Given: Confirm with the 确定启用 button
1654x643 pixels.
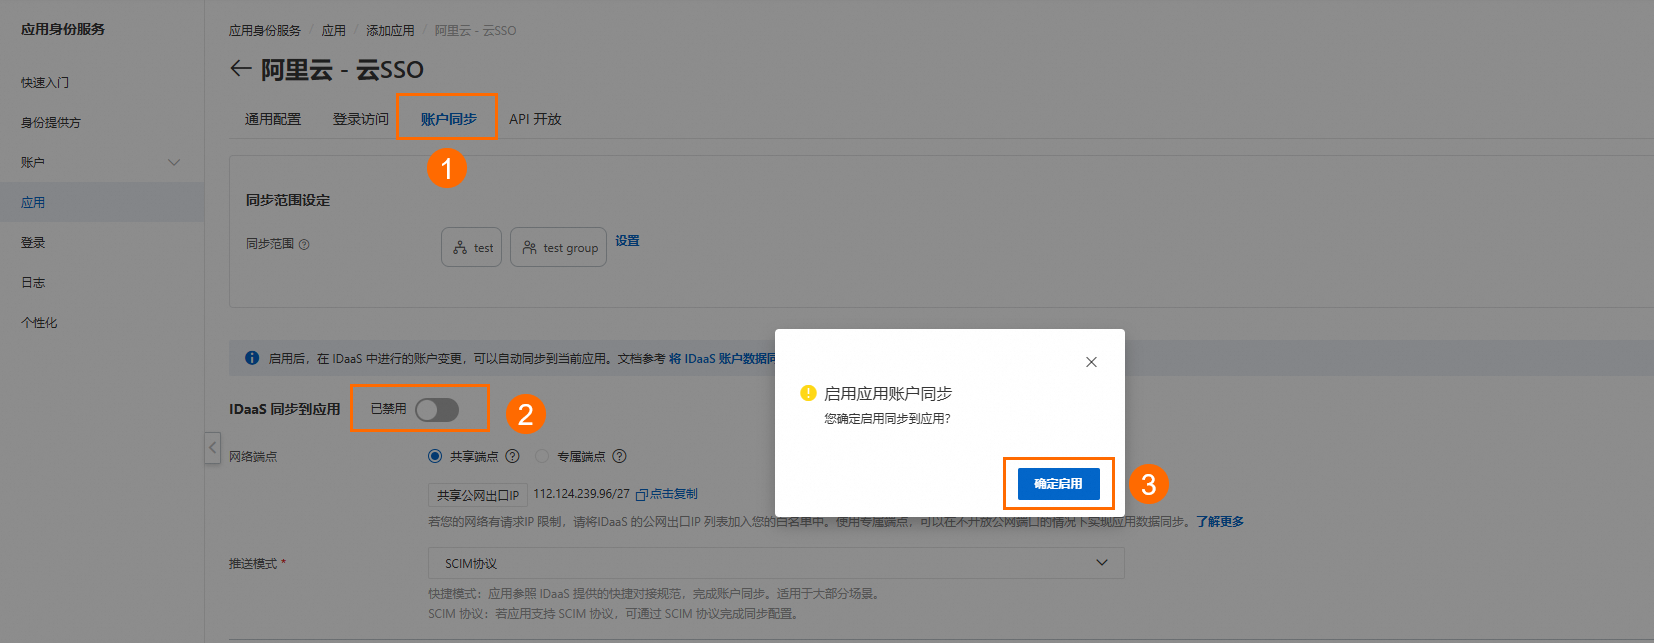Looking at the screenshot, I should pos(1058,484).
